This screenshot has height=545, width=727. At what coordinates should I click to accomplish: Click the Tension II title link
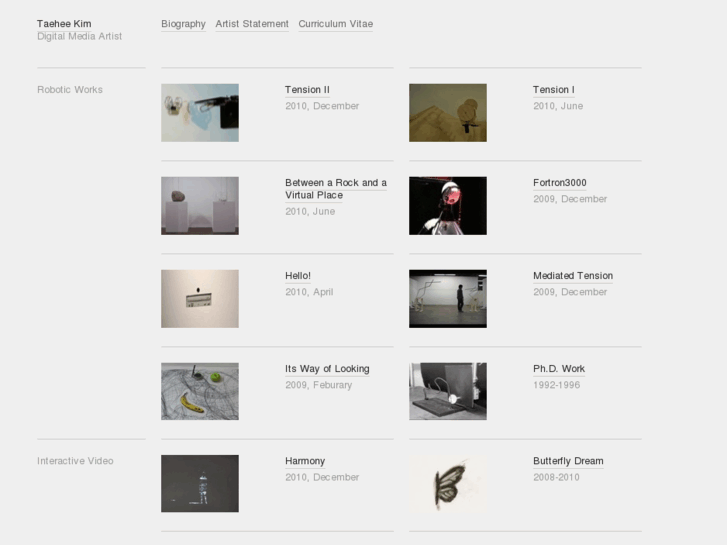[307, 90]
